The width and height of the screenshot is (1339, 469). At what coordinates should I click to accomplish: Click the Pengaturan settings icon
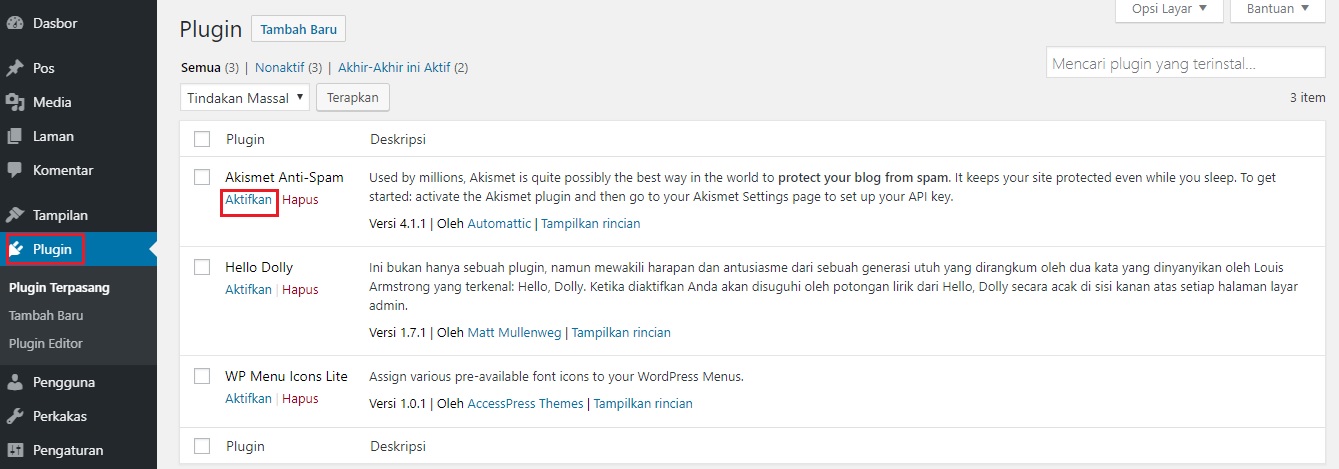pos(15,450)
